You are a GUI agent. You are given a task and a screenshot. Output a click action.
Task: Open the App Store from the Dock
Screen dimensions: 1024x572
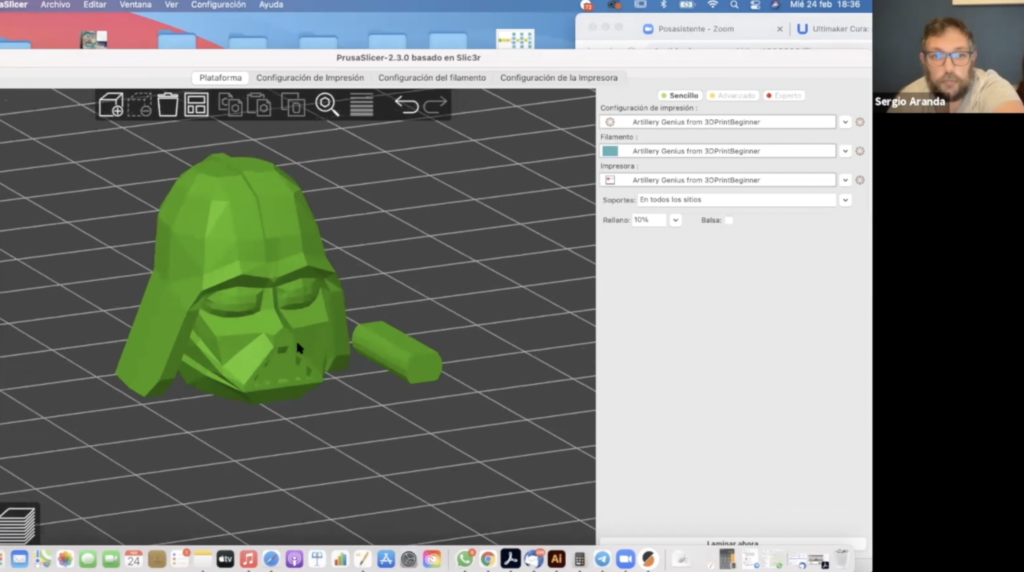click(x=385, y=559)
